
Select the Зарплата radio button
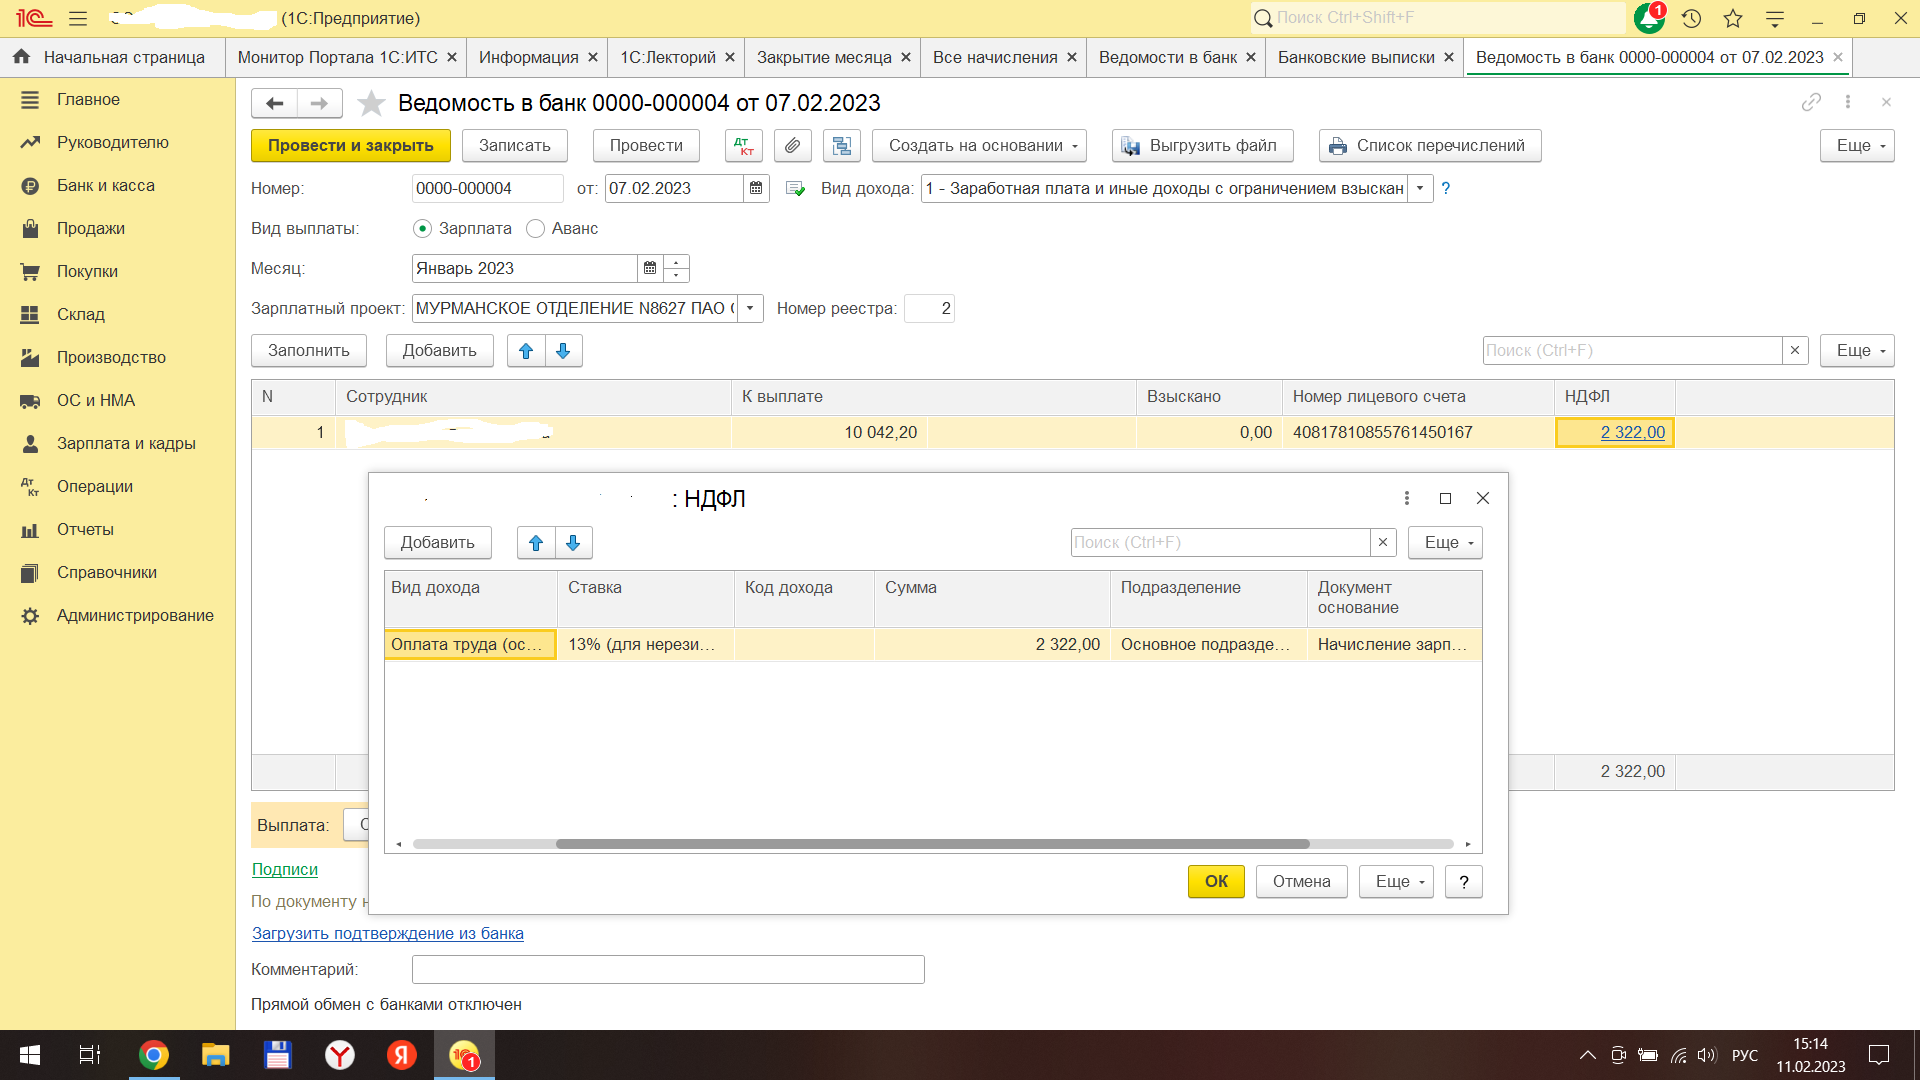423,229
